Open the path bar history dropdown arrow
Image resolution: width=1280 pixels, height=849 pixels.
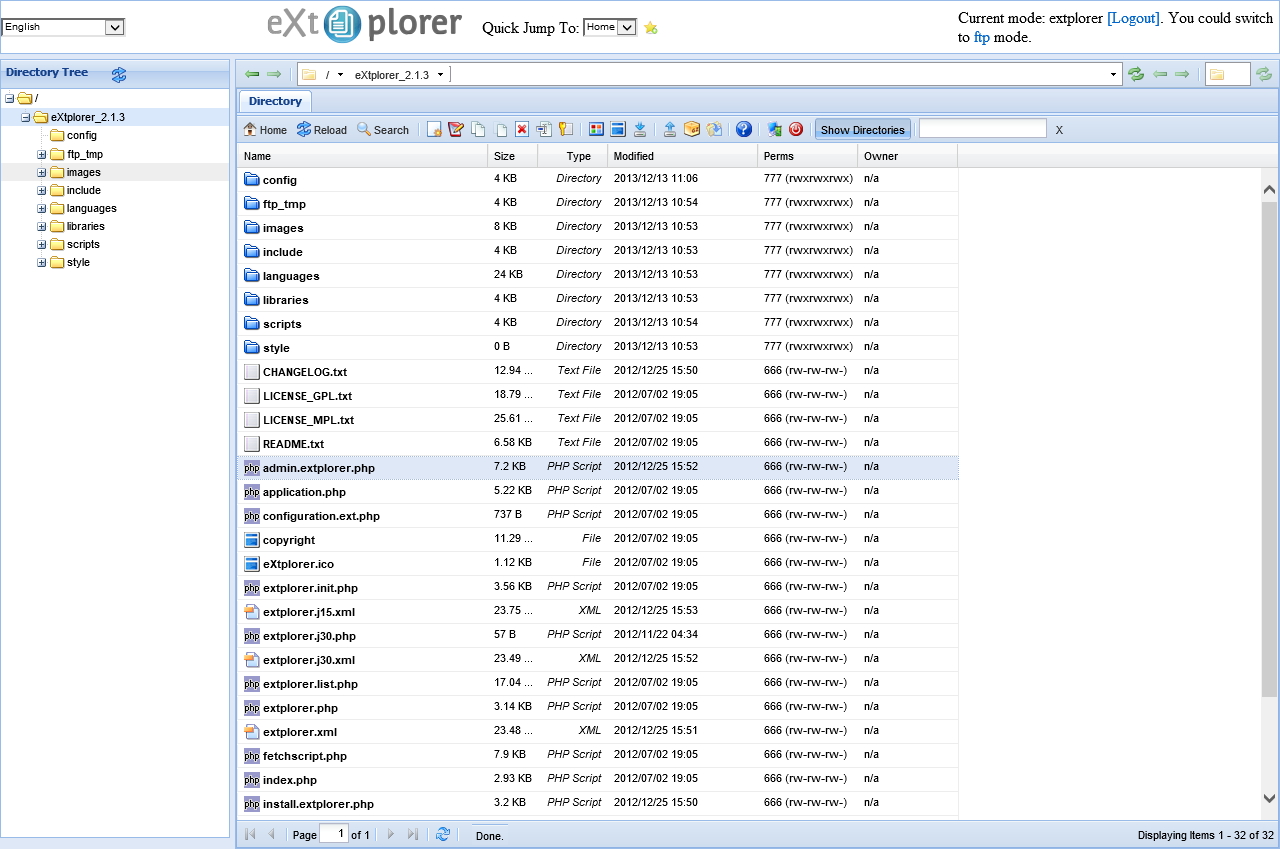tap(1114, 75)
